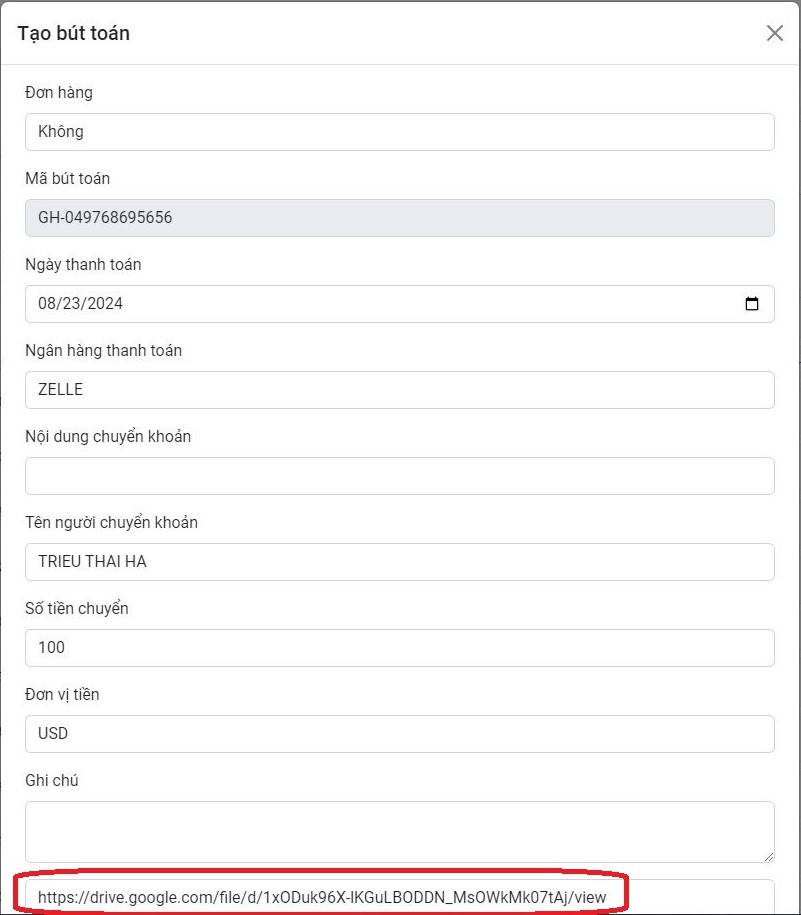801x915 pixels.
Task: Click the greyed Mã bút toán code field
Action: click(x=400, y=218)
